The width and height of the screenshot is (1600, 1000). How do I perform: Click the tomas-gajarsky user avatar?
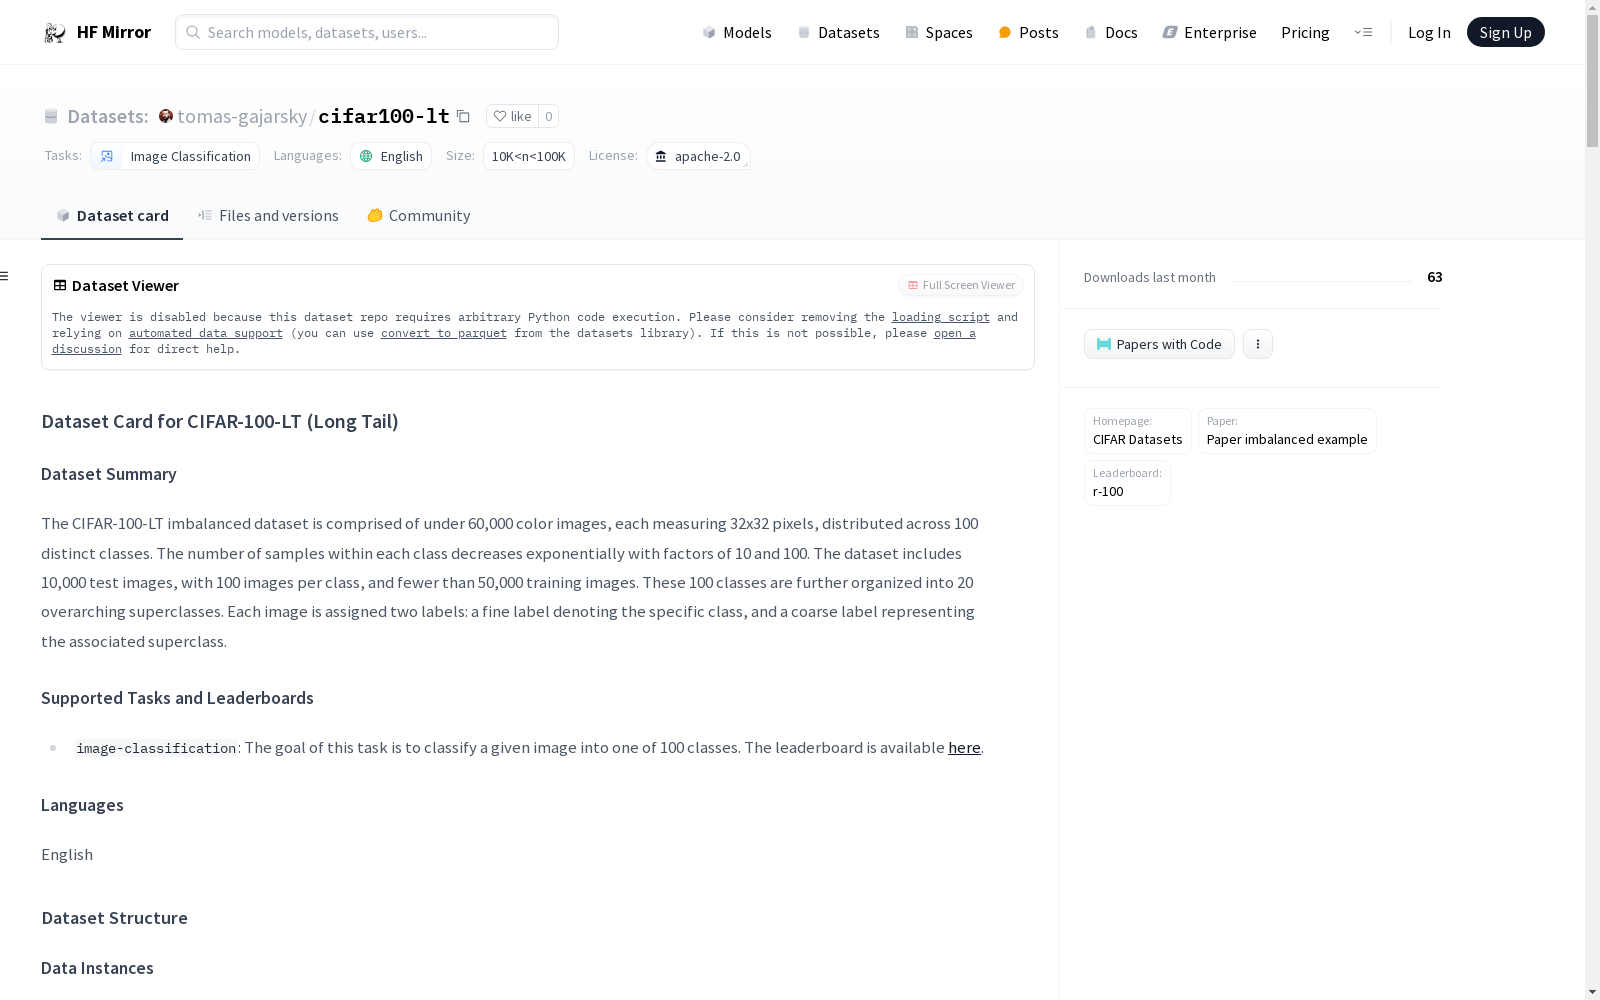(x=166, y=116)
